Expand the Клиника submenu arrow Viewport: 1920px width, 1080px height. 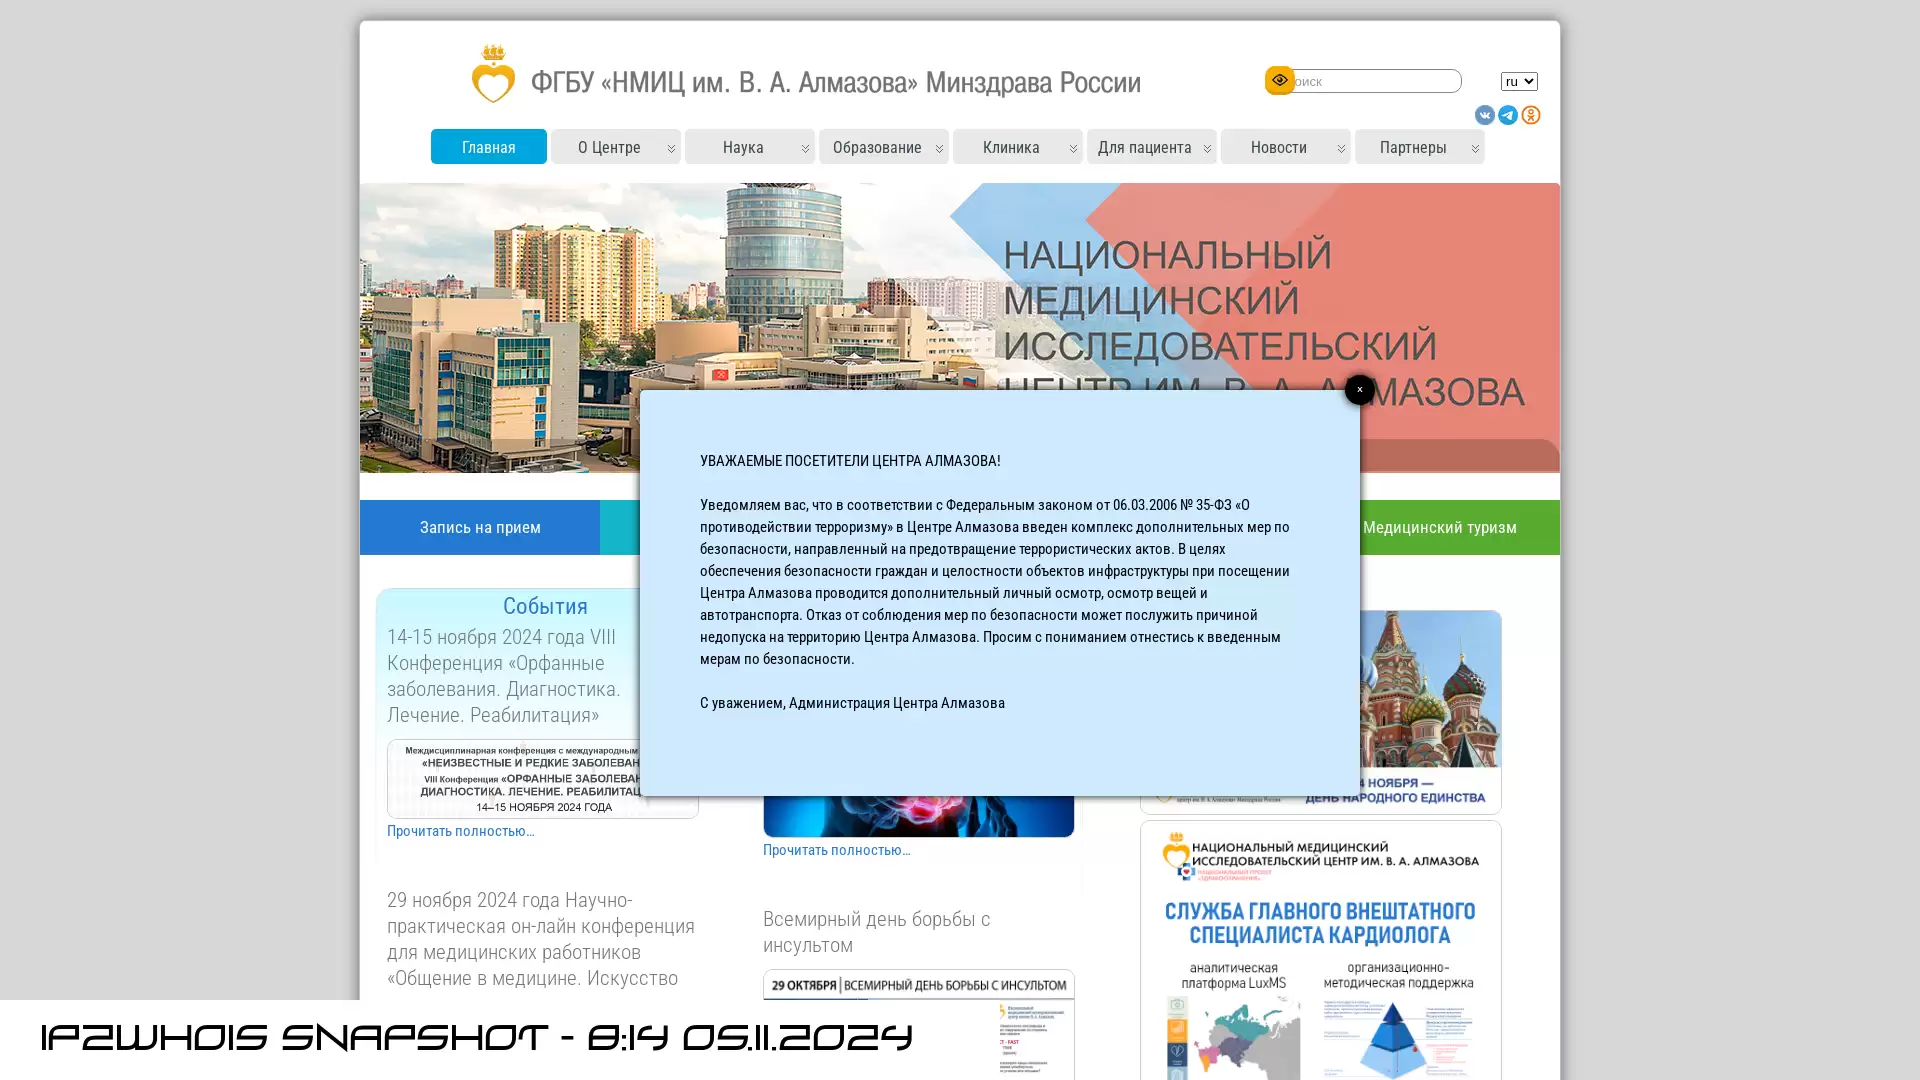[1074, 148]
